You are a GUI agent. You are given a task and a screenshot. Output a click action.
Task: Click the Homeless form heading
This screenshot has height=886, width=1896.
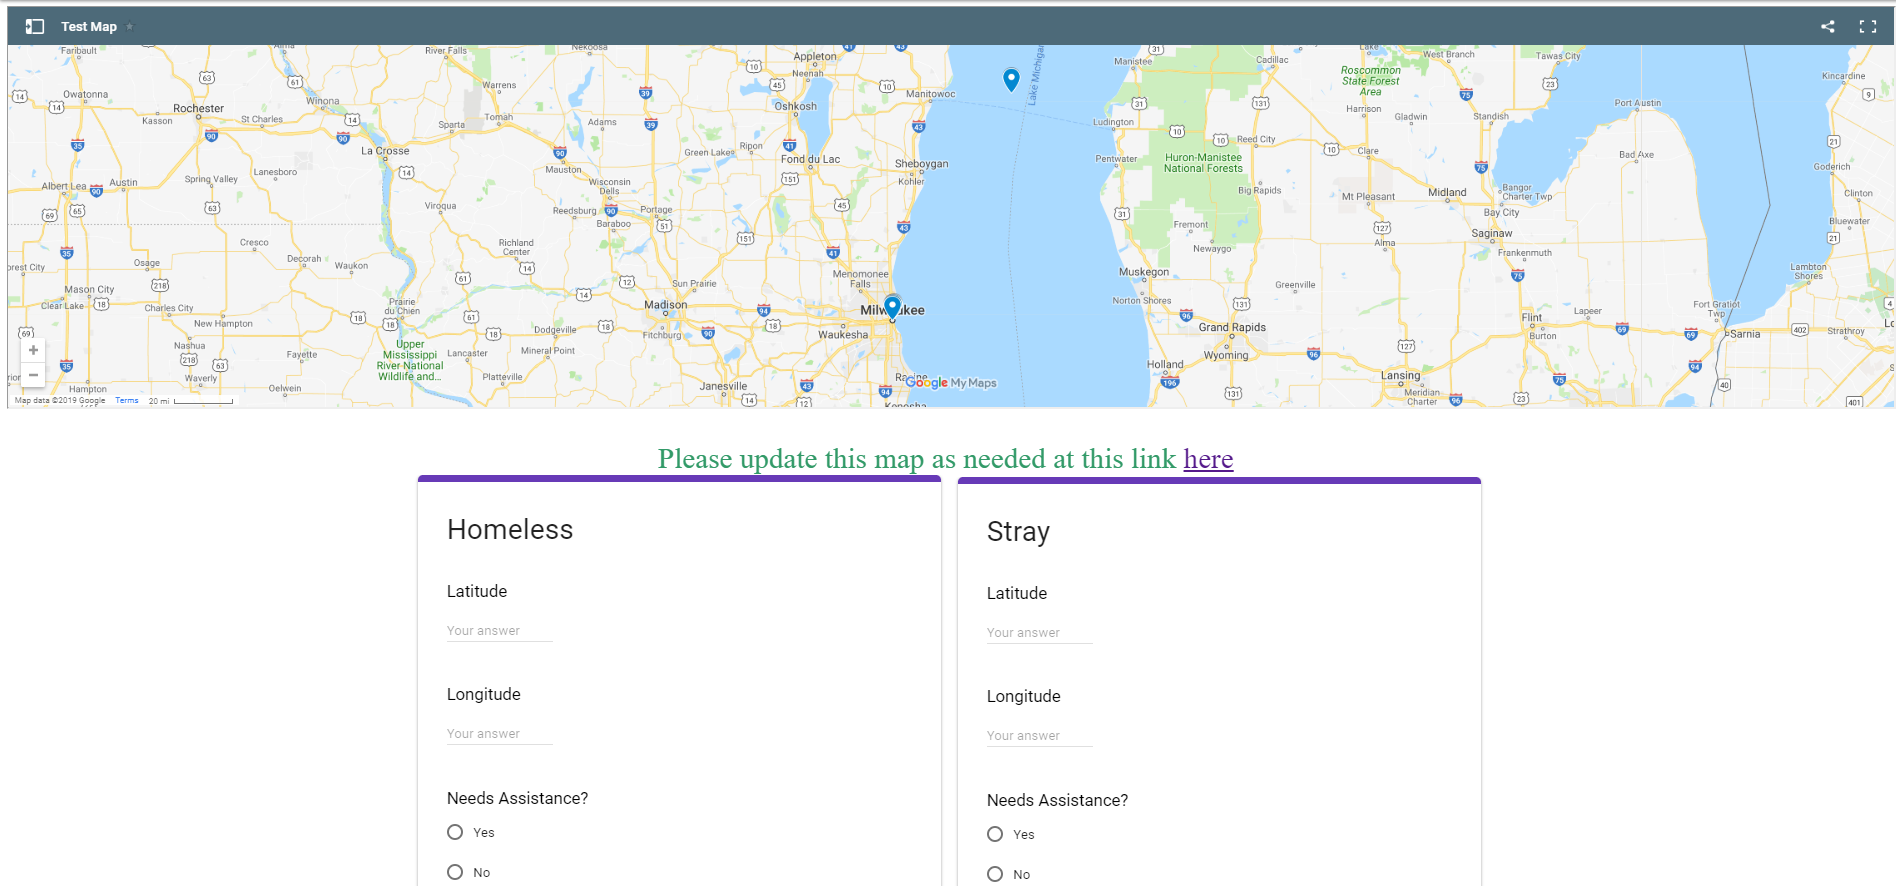(x=510, y=530)
